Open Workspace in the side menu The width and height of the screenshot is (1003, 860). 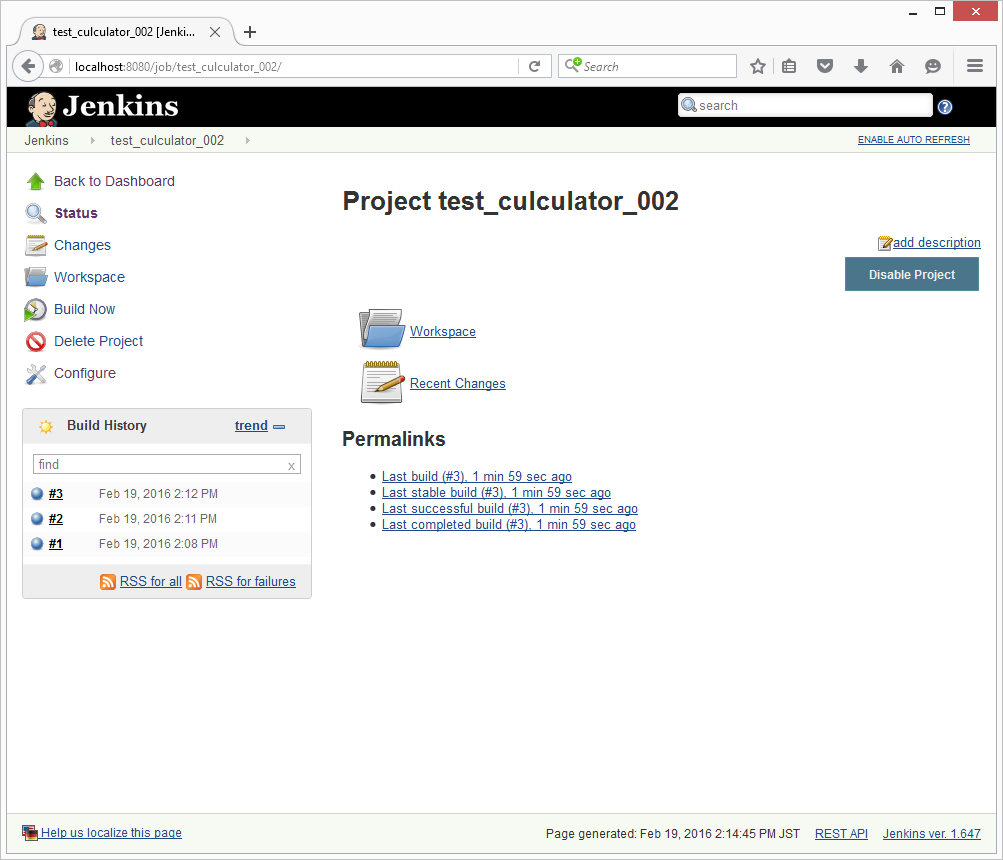pyautogui.click(x=89, y=278)
